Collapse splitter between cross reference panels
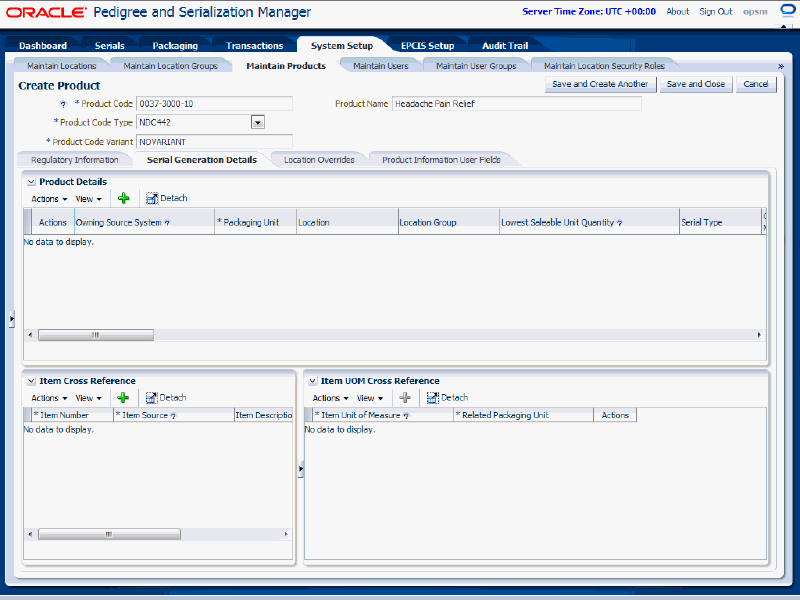The height and width of the screenshot is (600, 800). point(301,468)
